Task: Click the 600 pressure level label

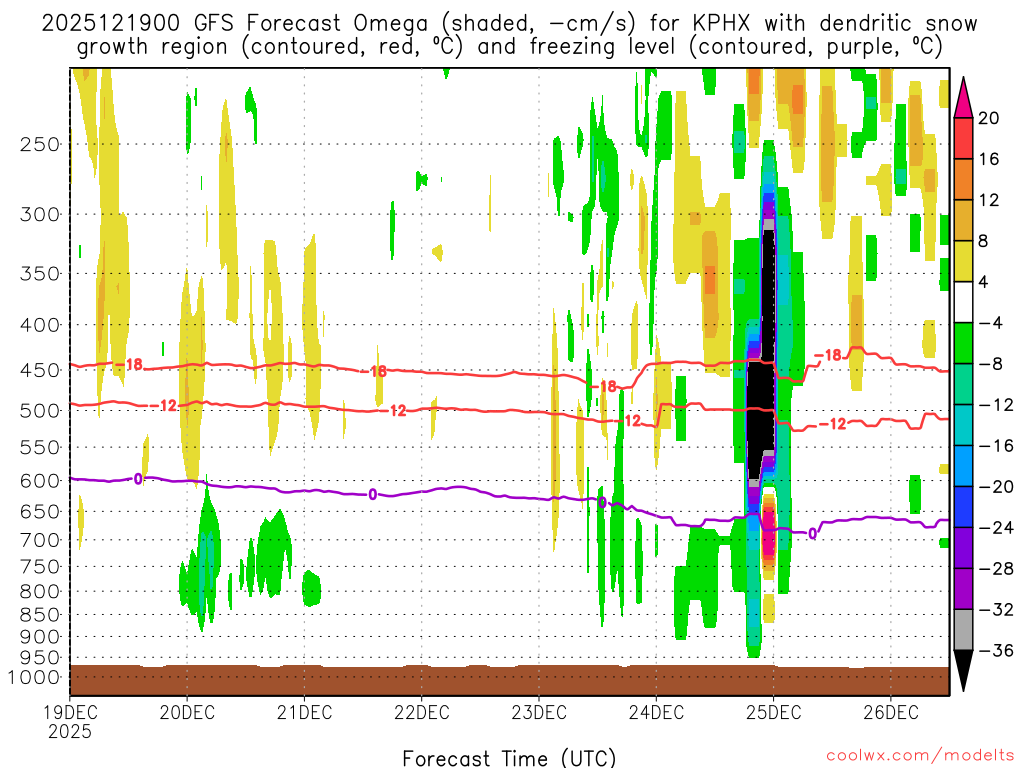Action: coord(40,481)
